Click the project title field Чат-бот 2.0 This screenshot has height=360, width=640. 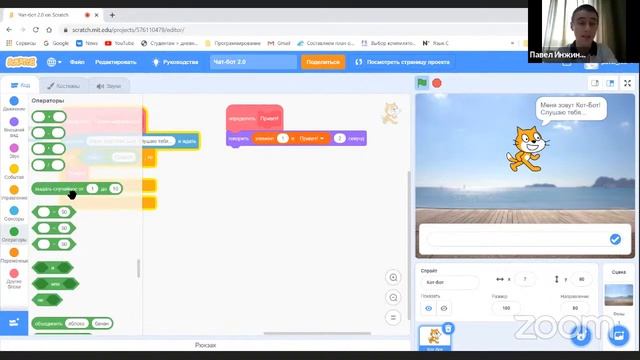pos(253,62)
